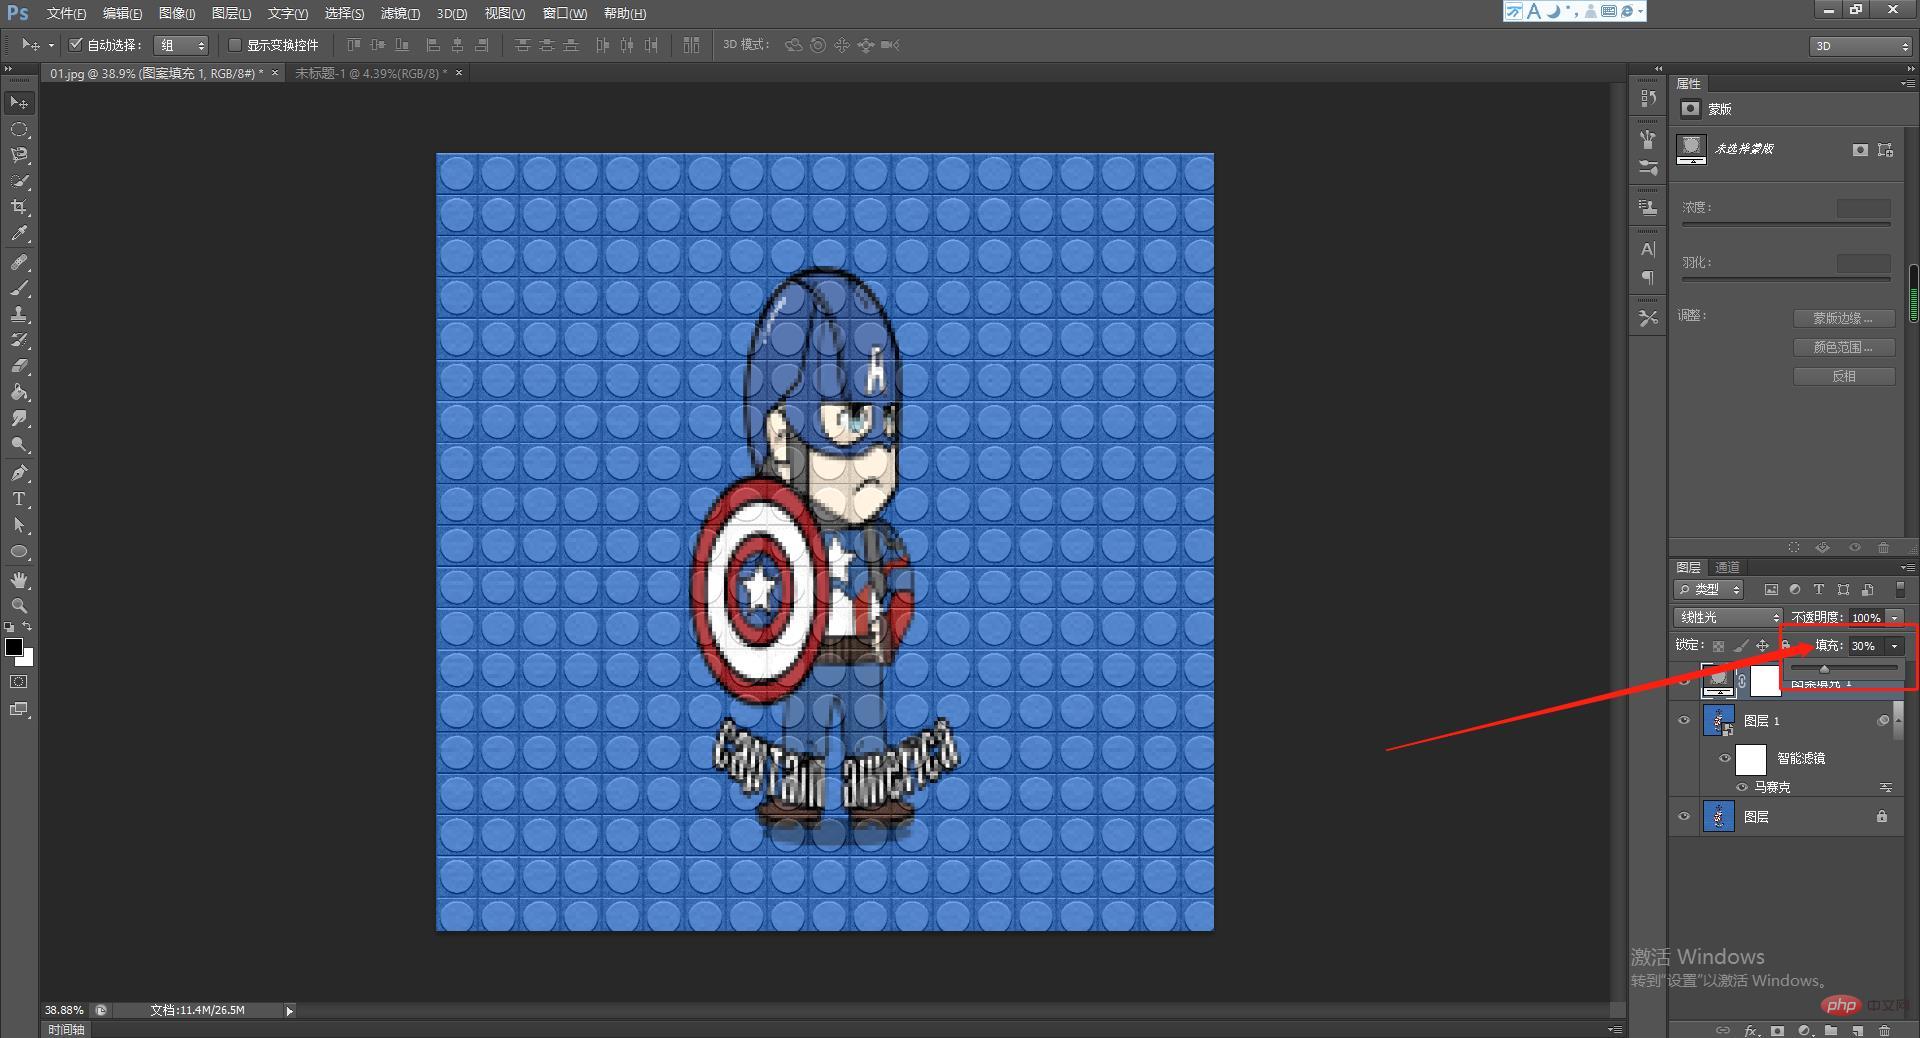This screenshot has width=1920, height=1038.
Task: Change the screen mode
Action: coord(19,709)
